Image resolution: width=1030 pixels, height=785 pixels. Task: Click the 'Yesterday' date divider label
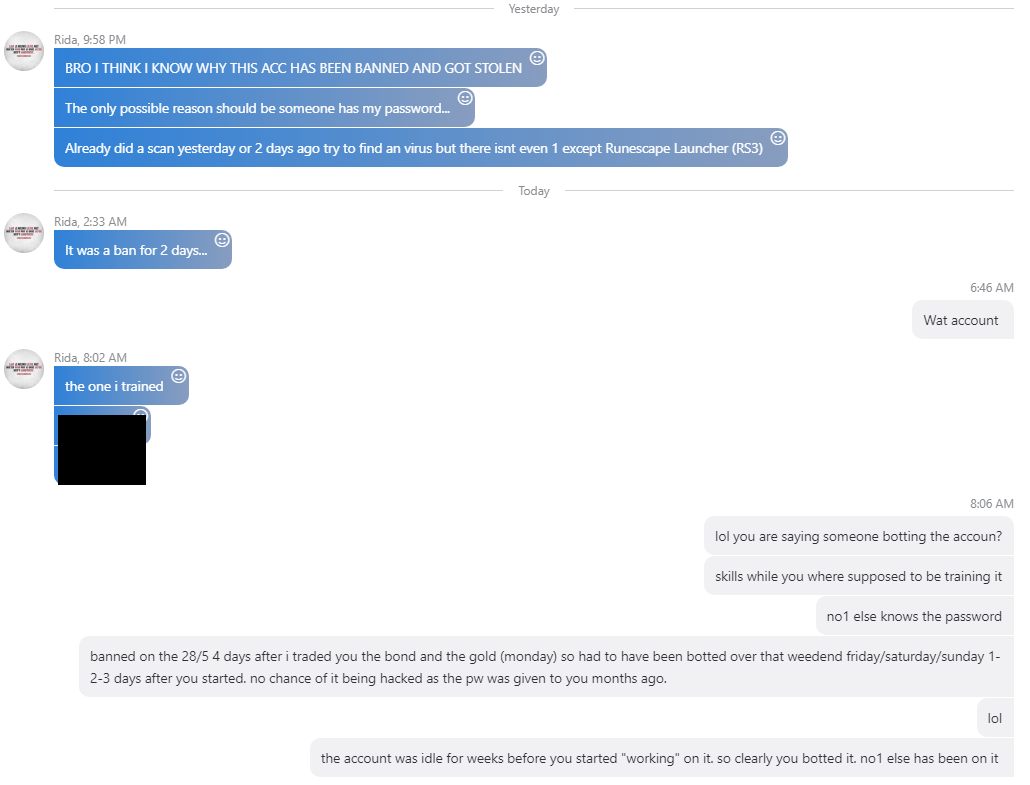534,9
